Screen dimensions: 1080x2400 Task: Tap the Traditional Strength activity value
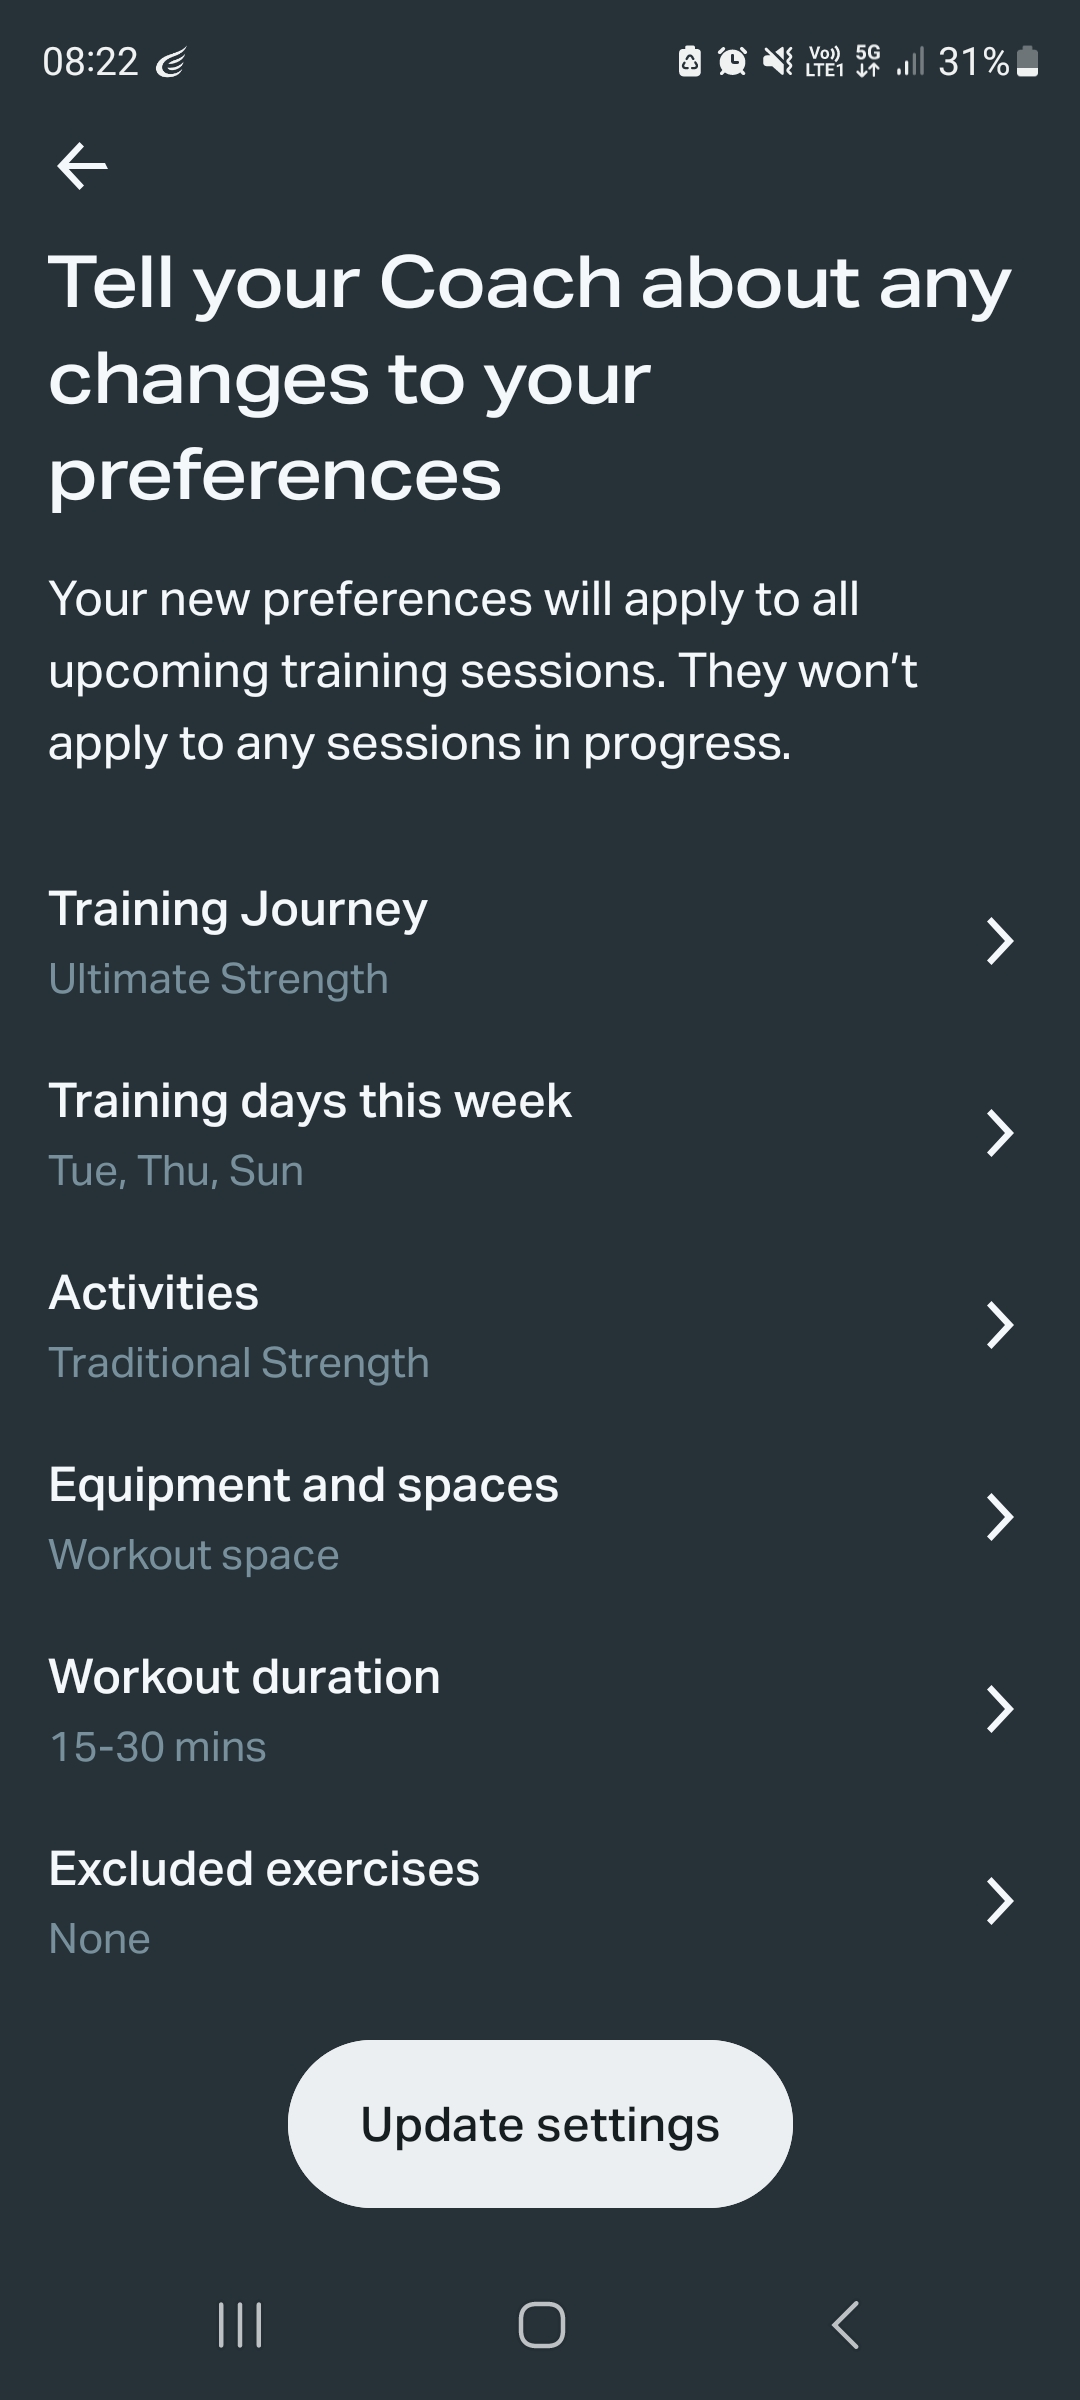coord(239,1363)
